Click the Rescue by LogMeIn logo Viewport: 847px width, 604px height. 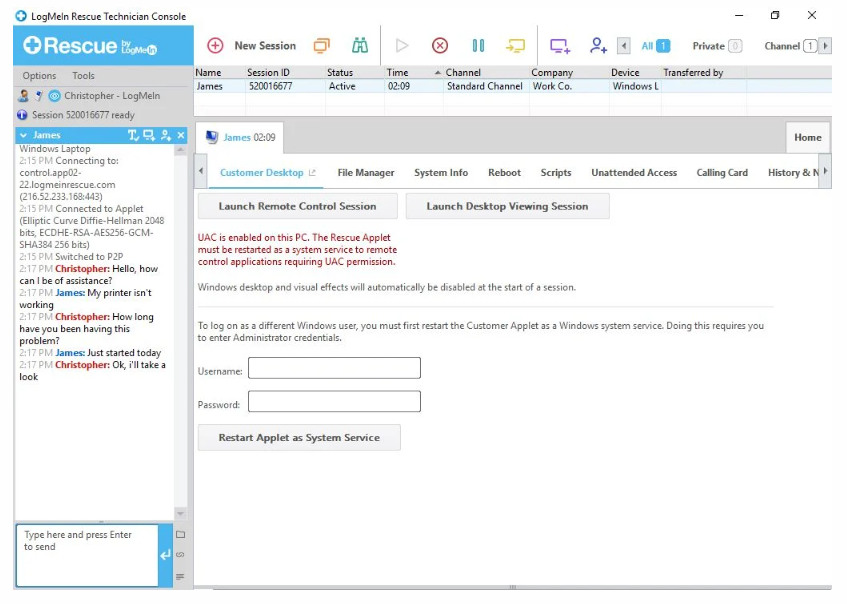90,46
